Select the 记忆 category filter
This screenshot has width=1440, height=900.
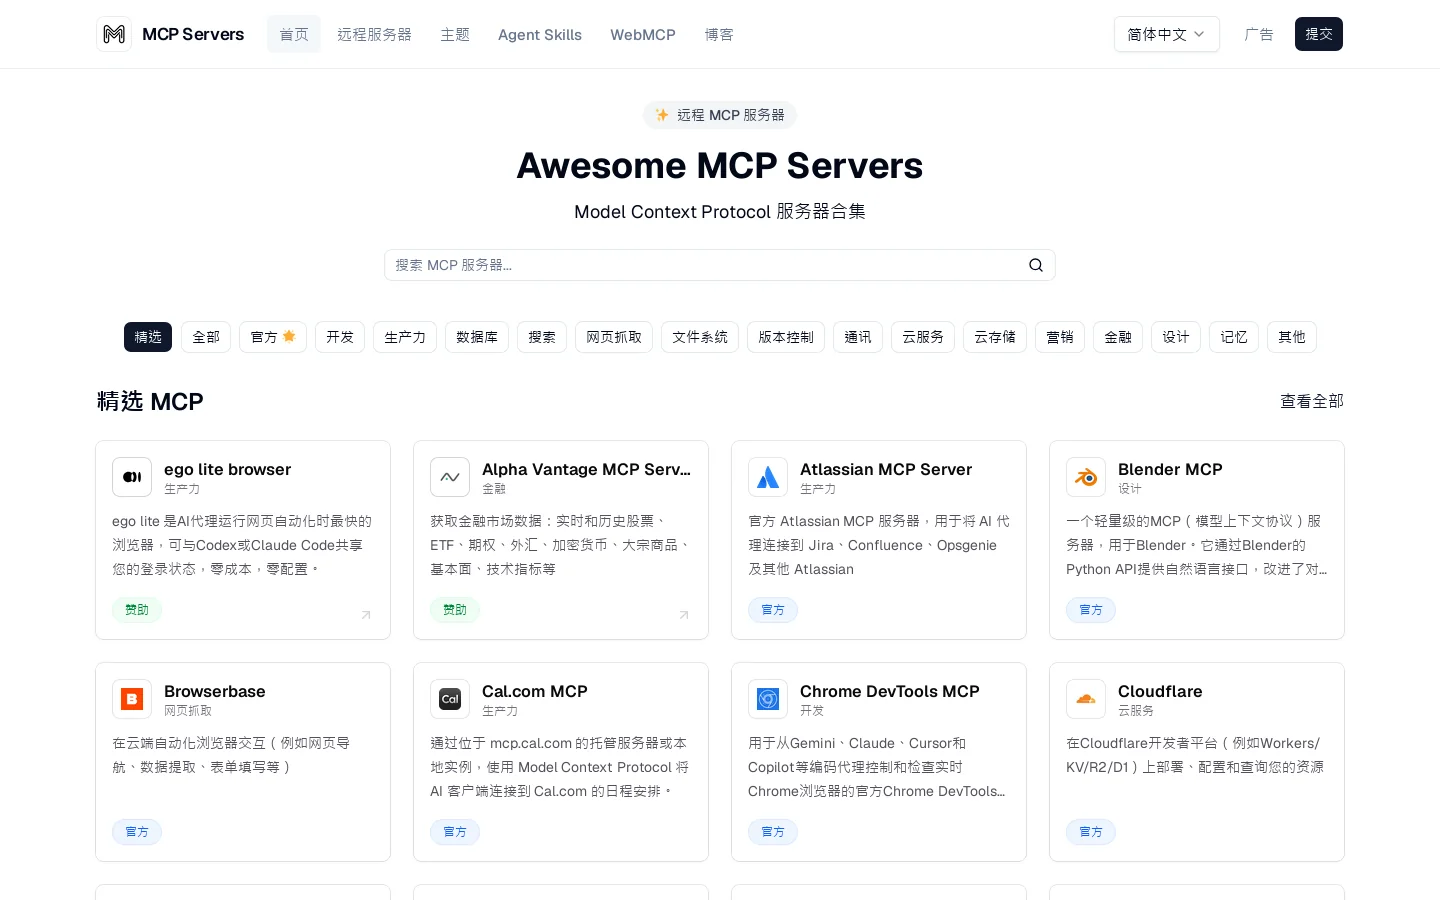click(1234, 337)
